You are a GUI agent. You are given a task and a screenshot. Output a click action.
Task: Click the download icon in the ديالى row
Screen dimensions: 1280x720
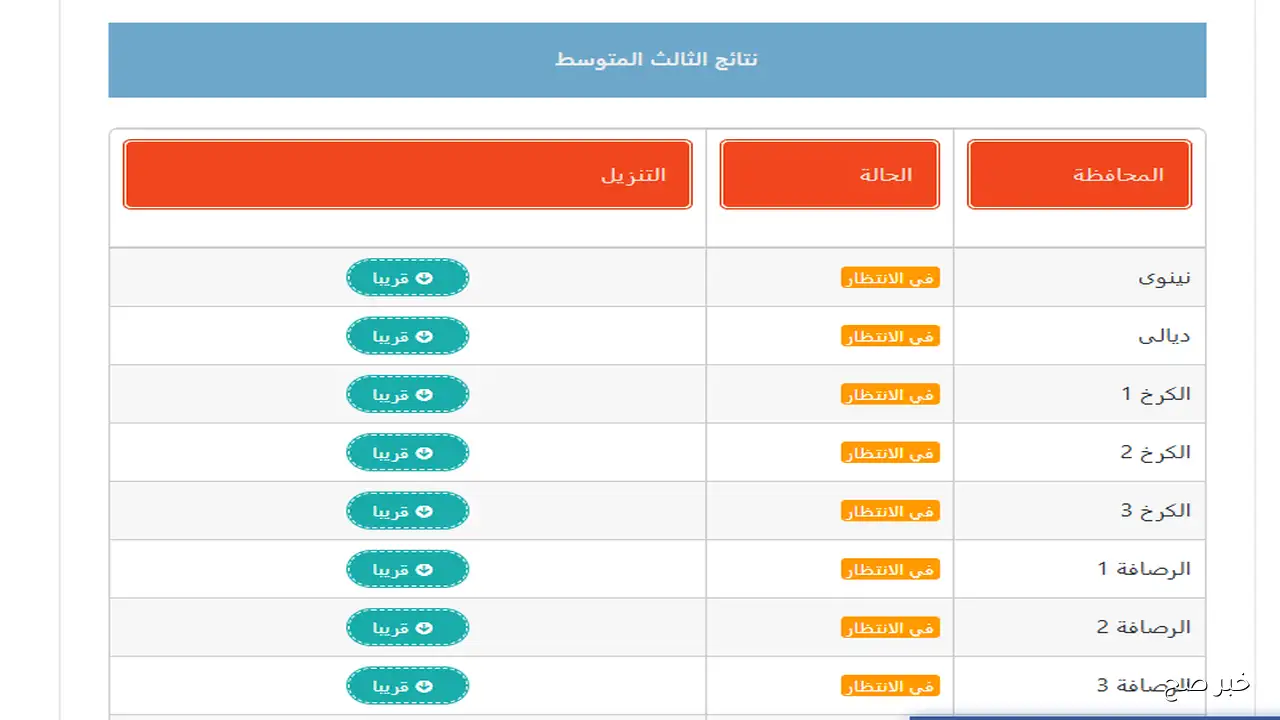point(424,336)
